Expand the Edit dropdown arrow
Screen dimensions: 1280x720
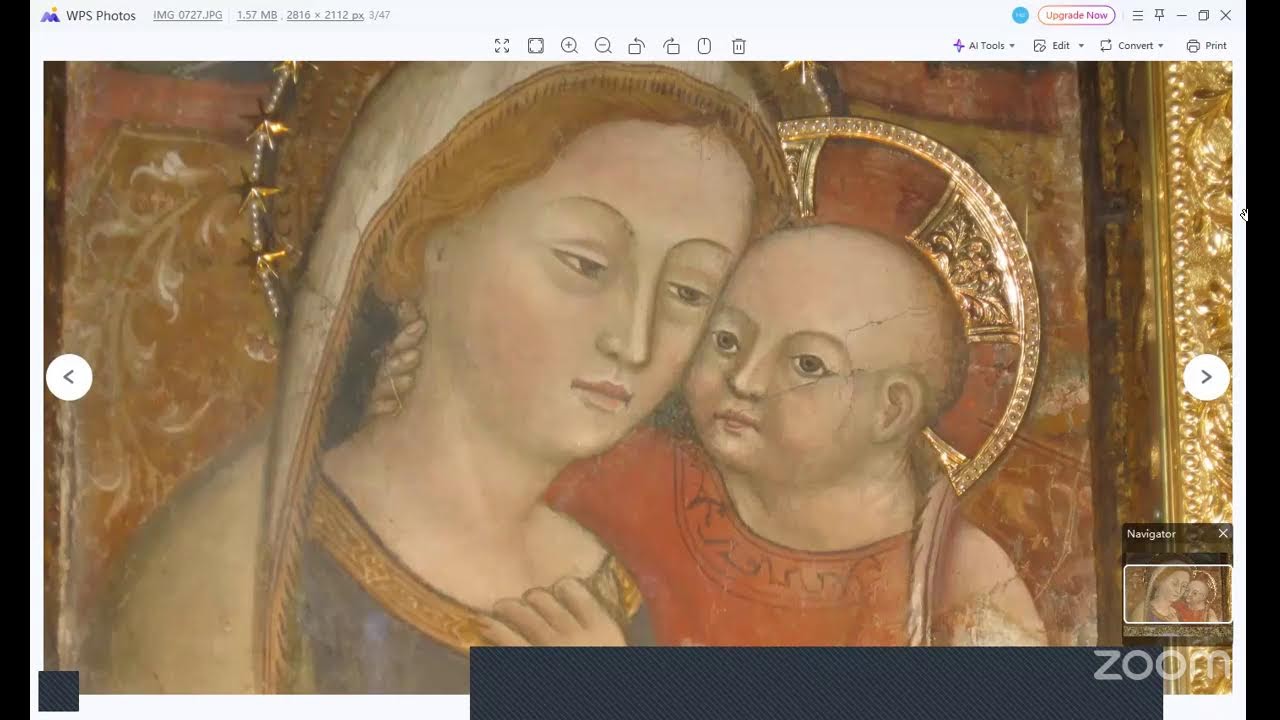click(x=1081, y=46)
